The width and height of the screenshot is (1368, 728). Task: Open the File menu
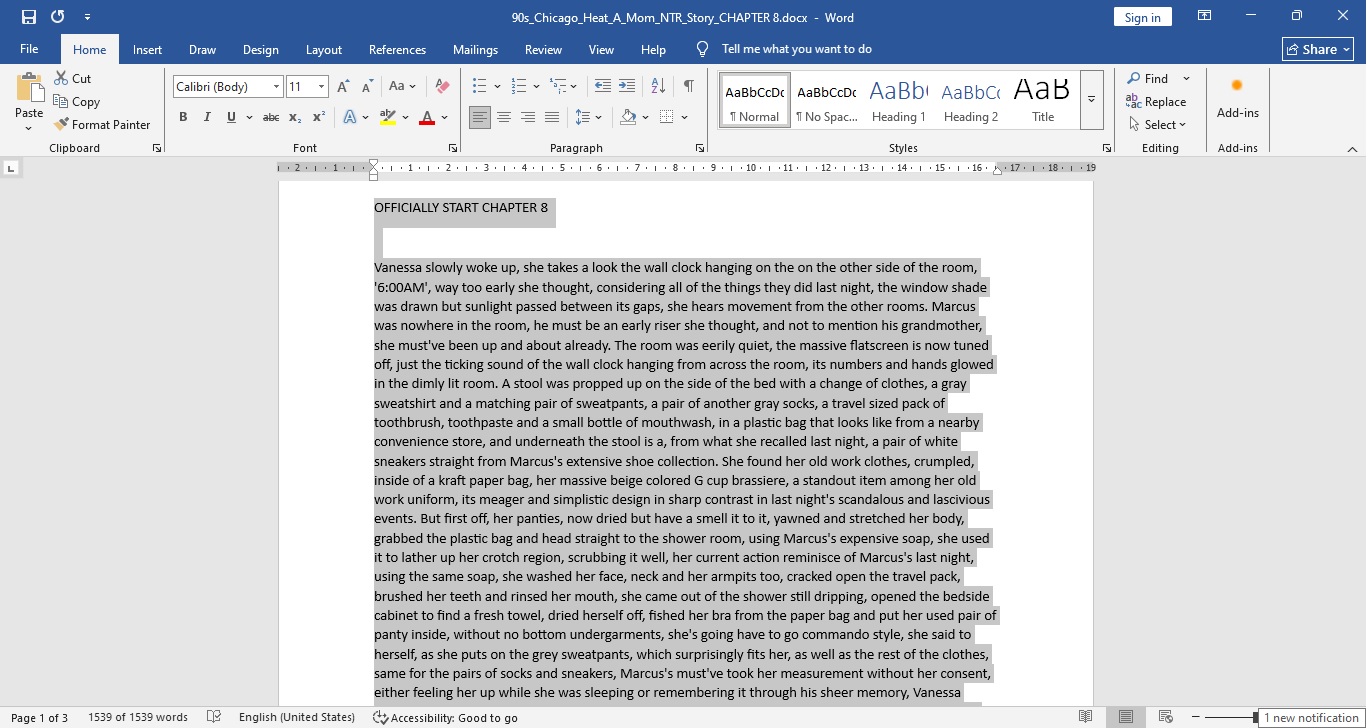click(29, 49)
